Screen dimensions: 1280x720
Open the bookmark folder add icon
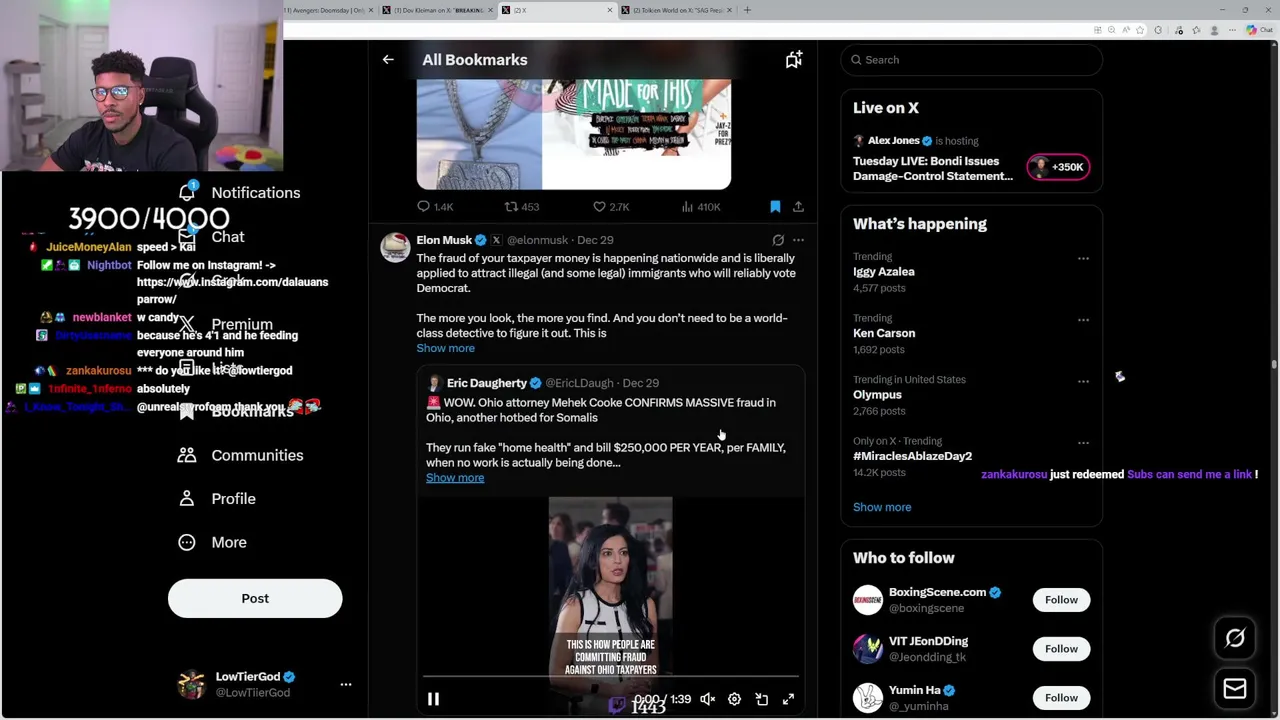coord(793,60)
